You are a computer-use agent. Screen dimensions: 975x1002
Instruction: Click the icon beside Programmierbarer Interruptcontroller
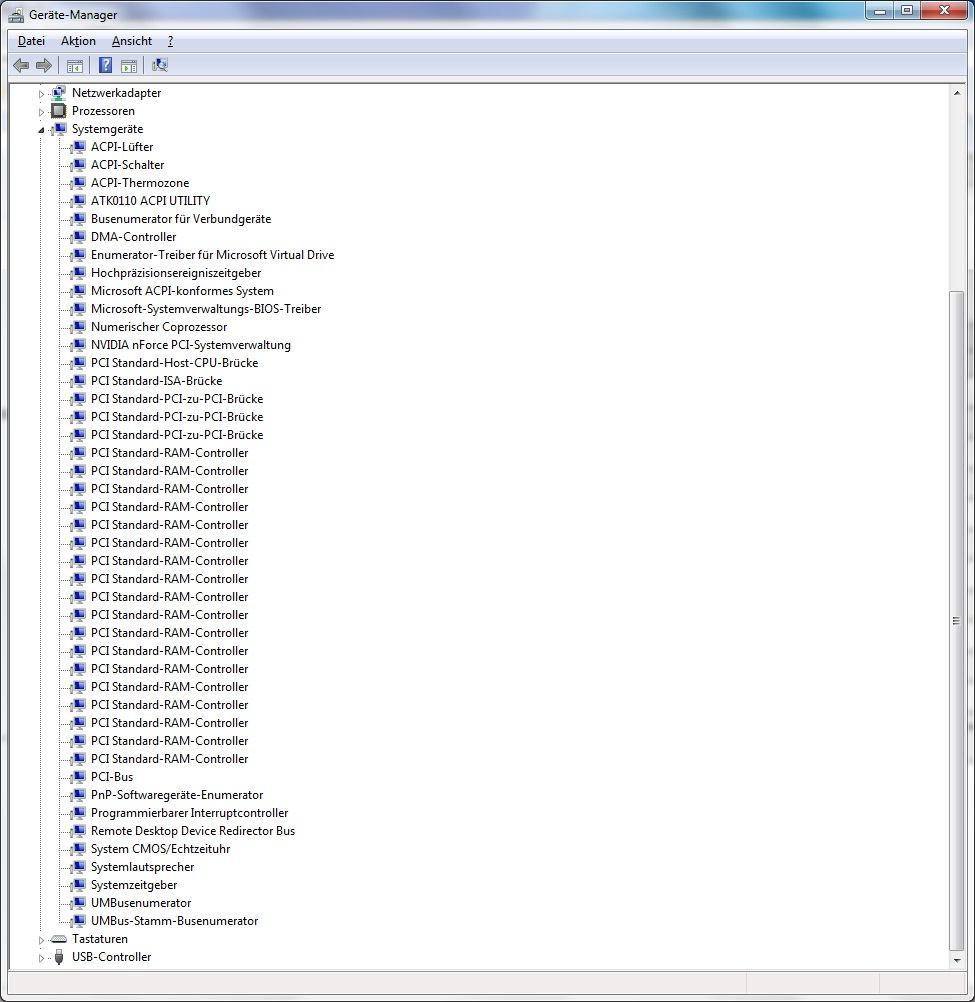pos(78,813)
